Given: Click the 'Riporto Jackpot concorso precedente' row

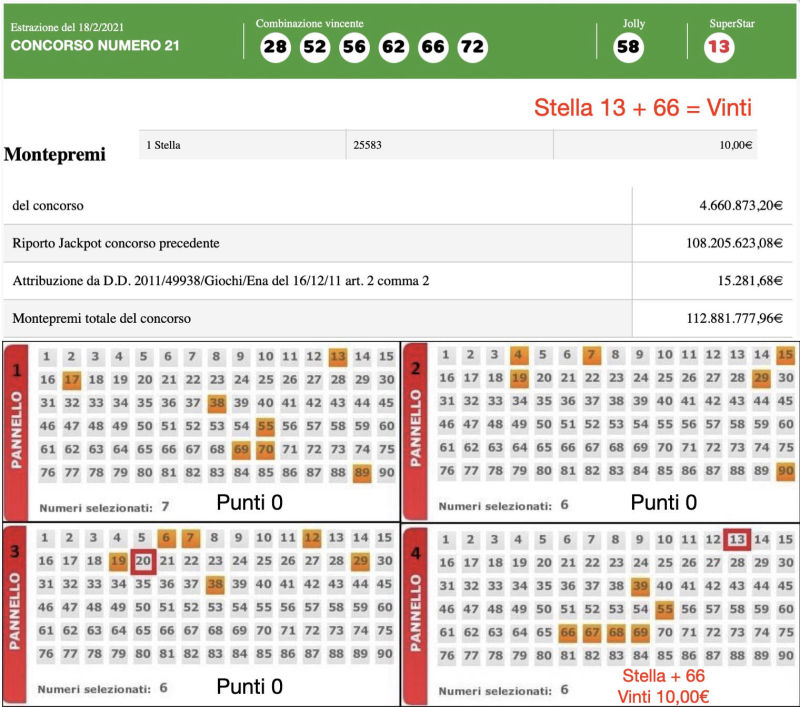Looking at the screenshot, I should [x=317, y=243].
